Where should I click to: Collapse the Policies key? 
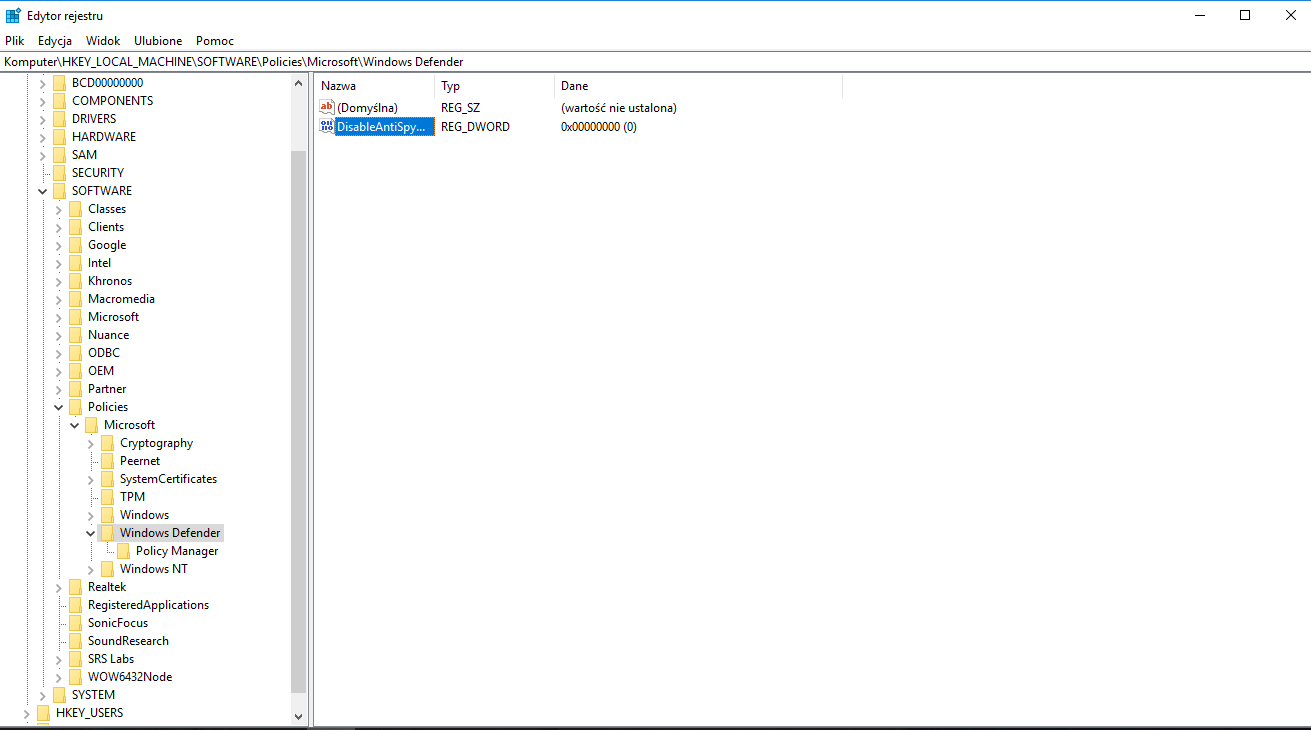point(58,407)
